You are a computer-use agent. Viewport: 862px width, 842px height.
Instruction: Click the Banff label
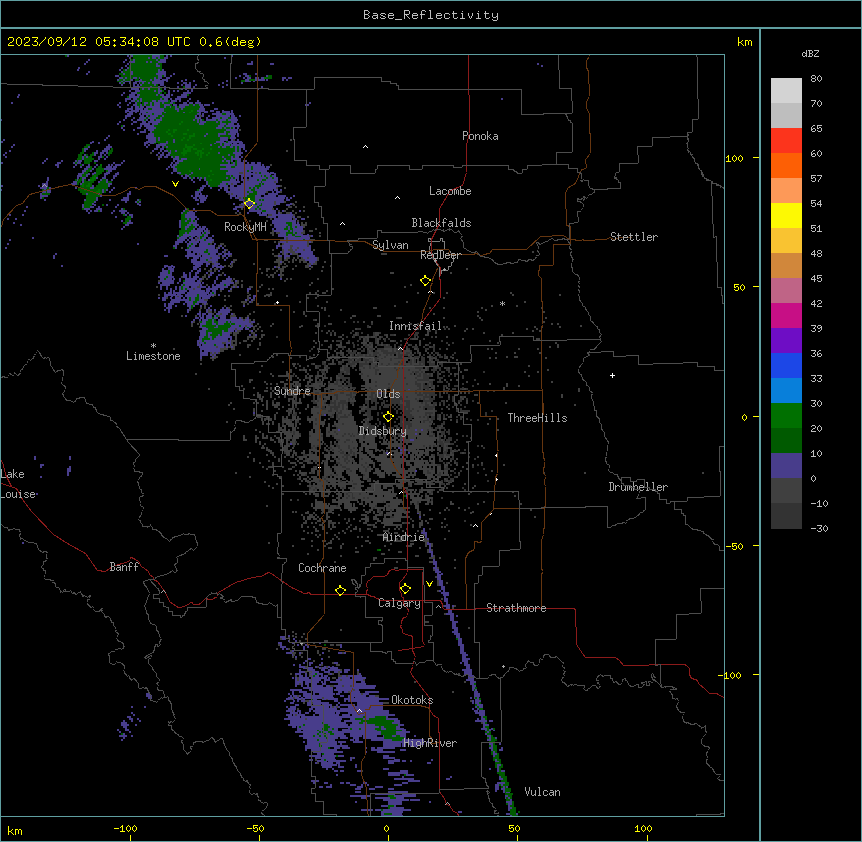124,567
